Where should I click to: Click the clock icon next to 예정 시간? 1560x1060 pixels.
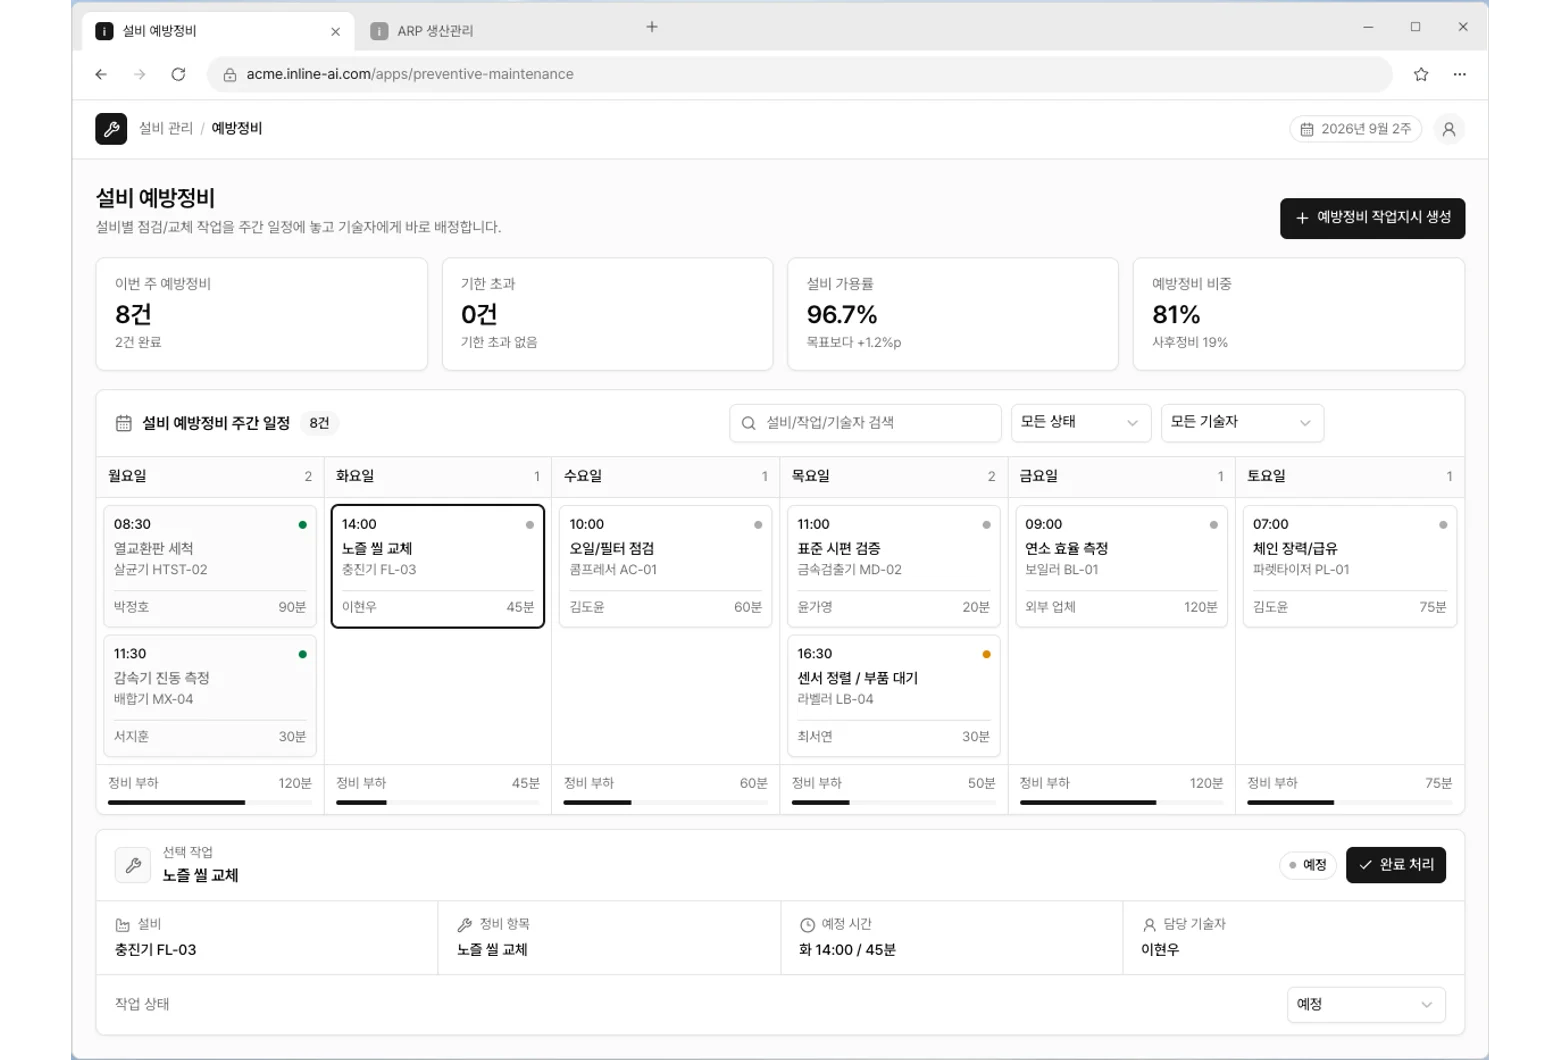click(x=807, y=925)
